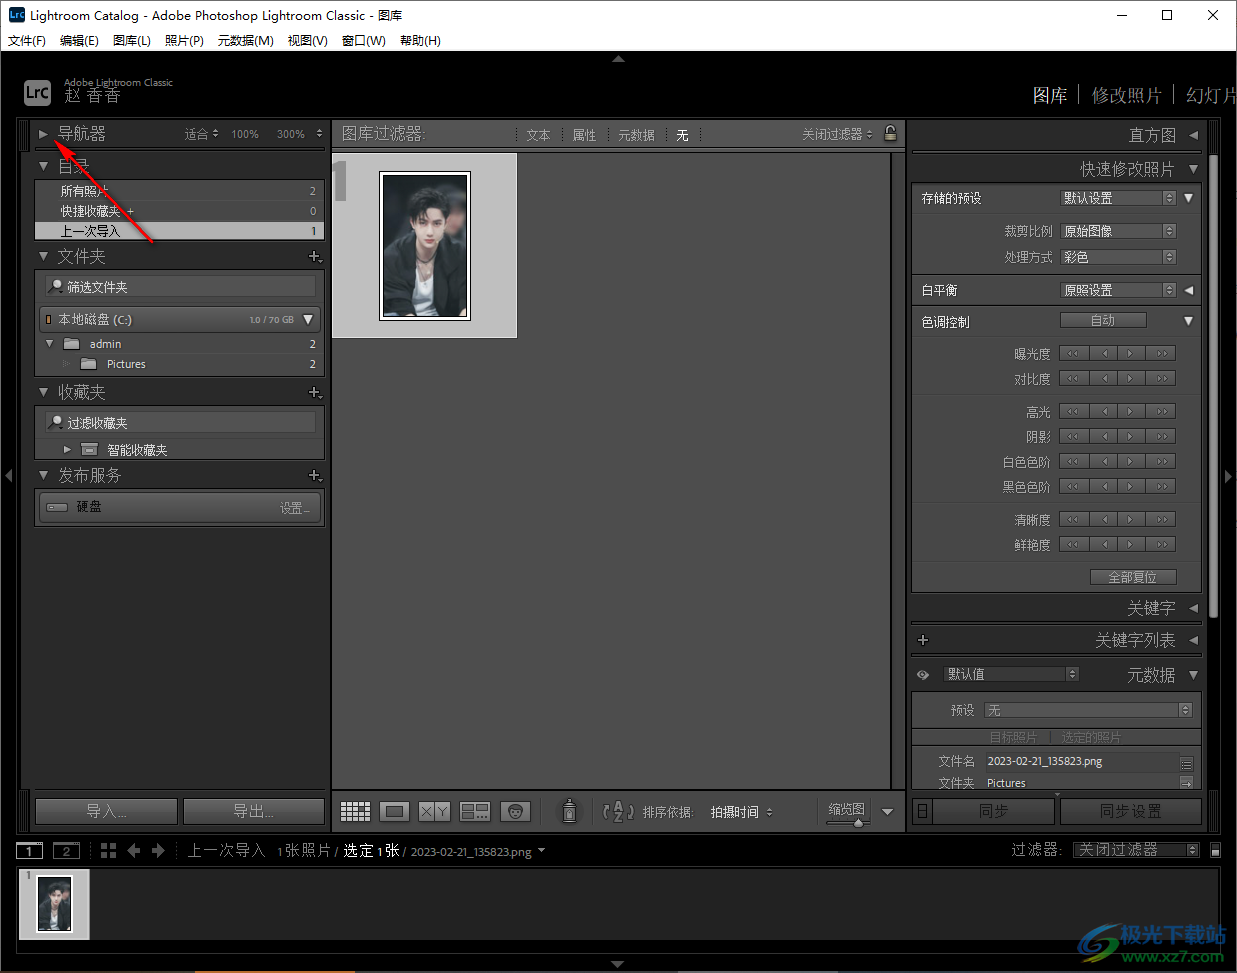Collapse the Catalog (目录) panel
This screenshot has width=1237, height=973.
pos(43,166)
